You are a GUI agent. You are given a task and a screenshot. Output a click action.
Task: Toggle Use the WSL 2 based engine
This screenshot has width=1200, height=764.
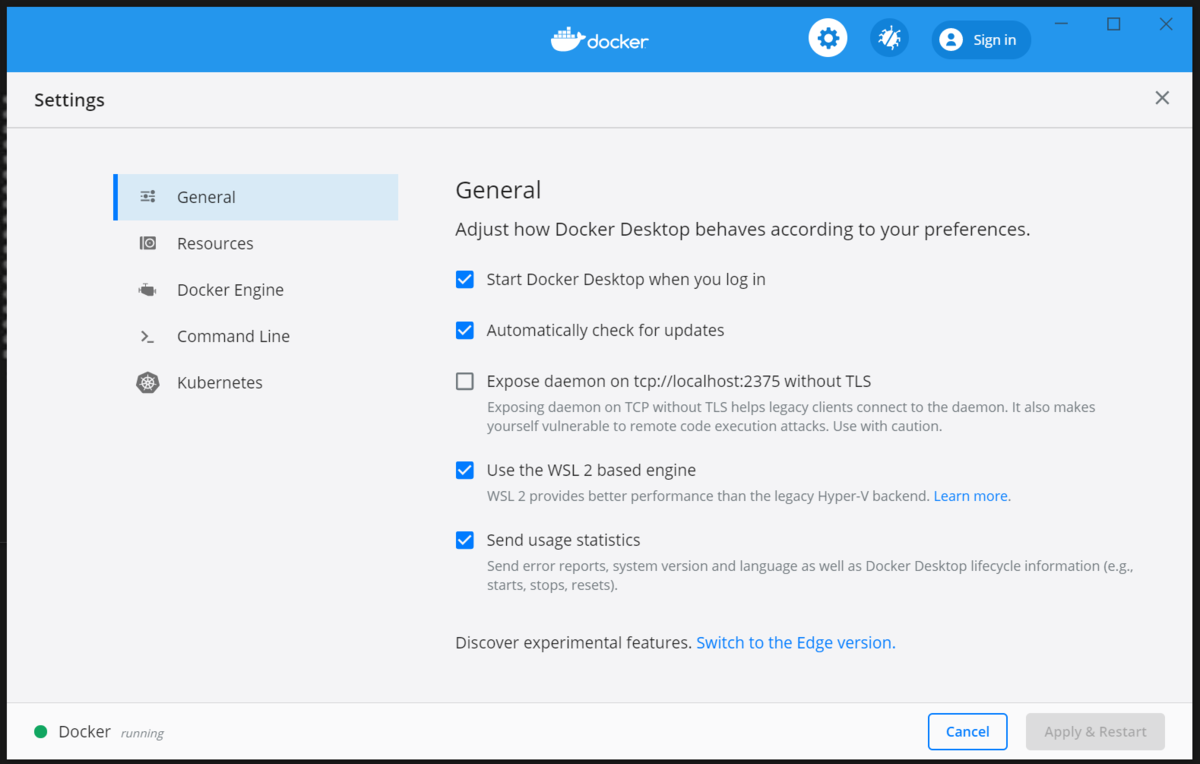465,470
